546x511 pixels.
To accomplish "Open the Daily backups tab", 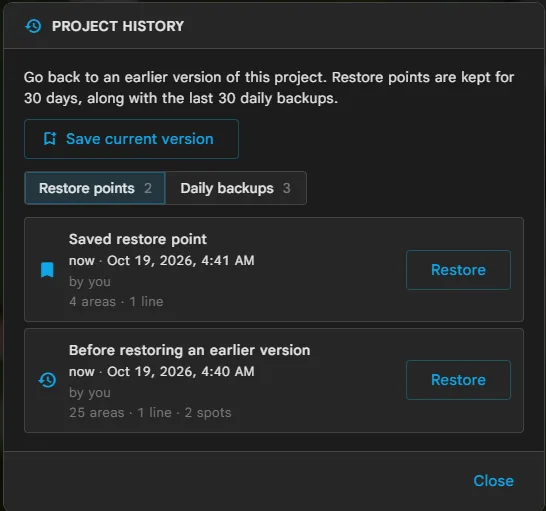I will pyautogui.click(x=236, y=188).
